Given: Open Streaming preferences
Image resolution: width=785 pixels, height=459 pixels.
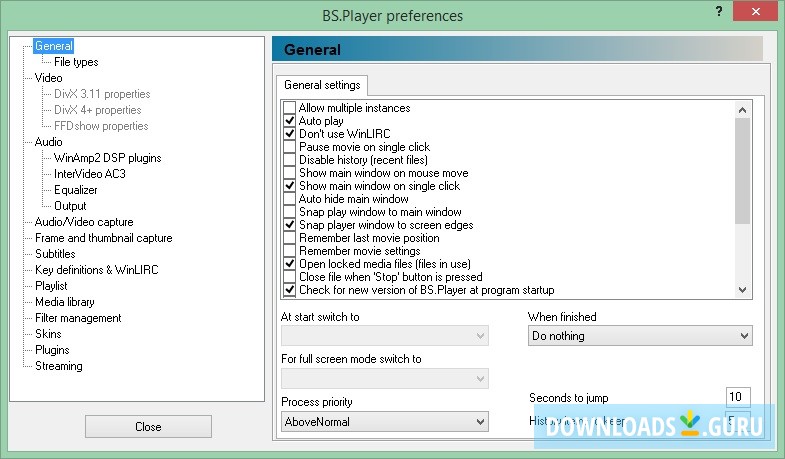Looking at the screenshot, I should coord(59,366).
